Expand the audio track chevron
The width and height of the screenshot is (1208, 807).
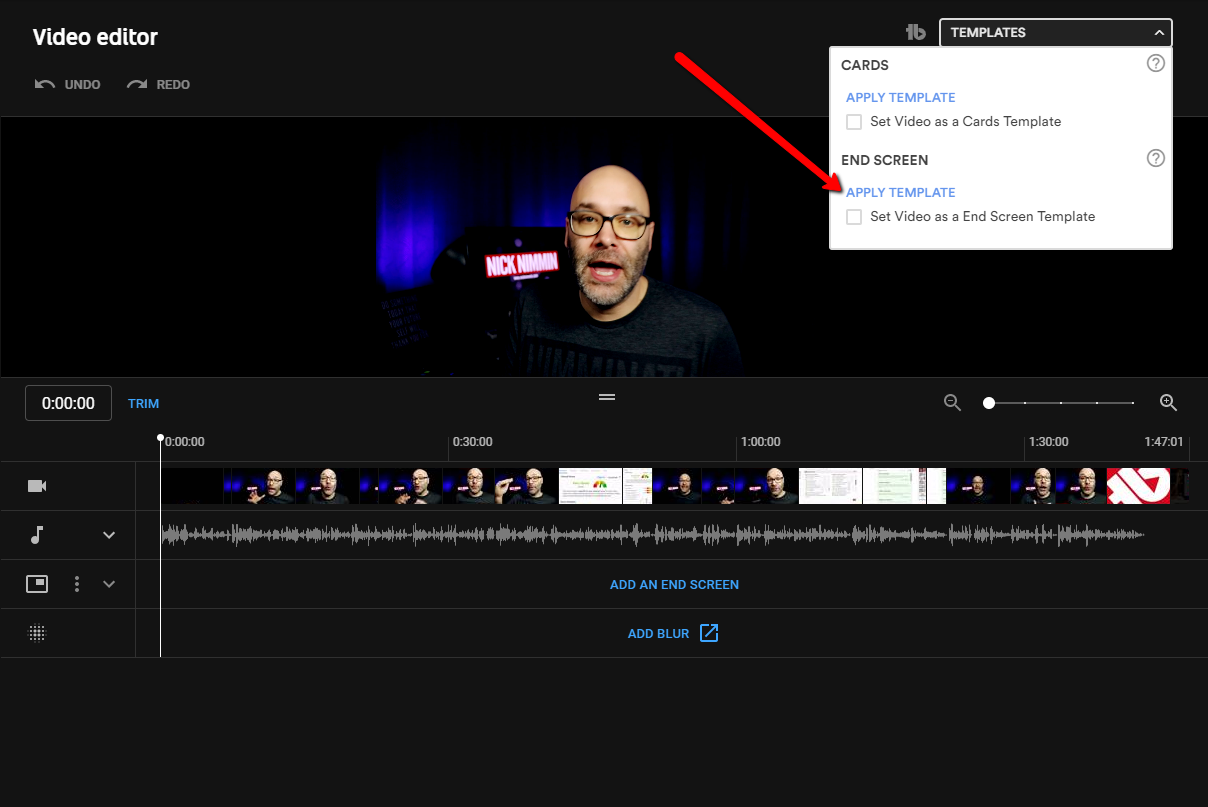tap(110, 535)
